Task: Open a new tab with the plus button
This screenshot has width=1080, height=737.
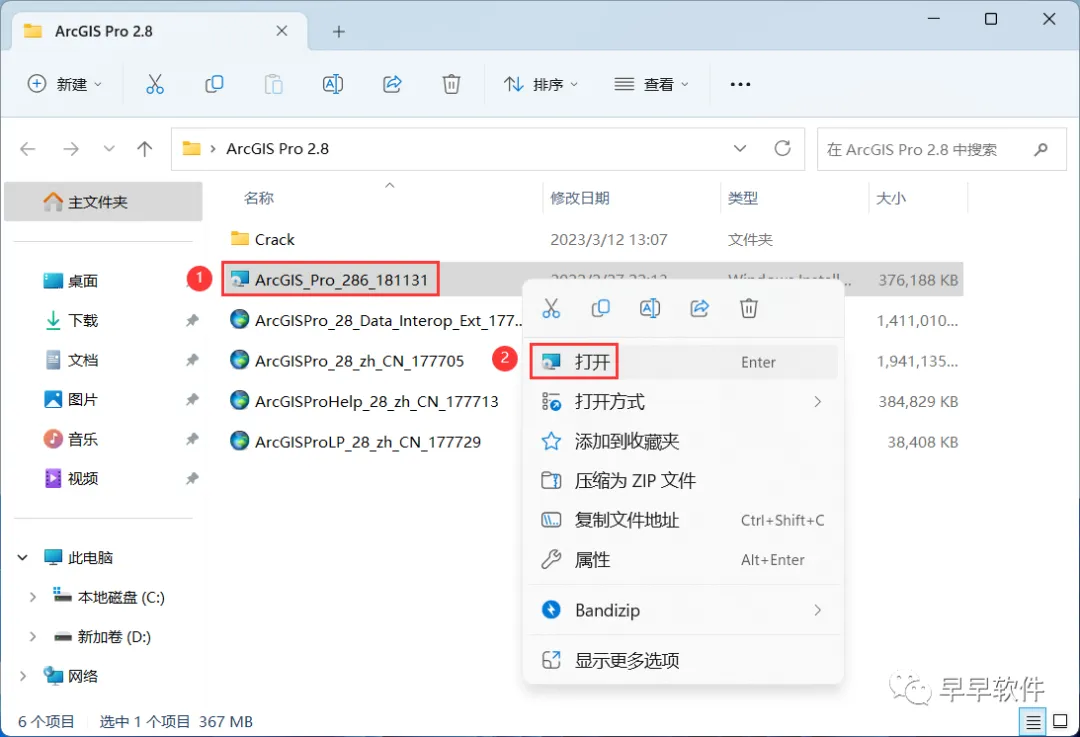Action: (338, 32)
